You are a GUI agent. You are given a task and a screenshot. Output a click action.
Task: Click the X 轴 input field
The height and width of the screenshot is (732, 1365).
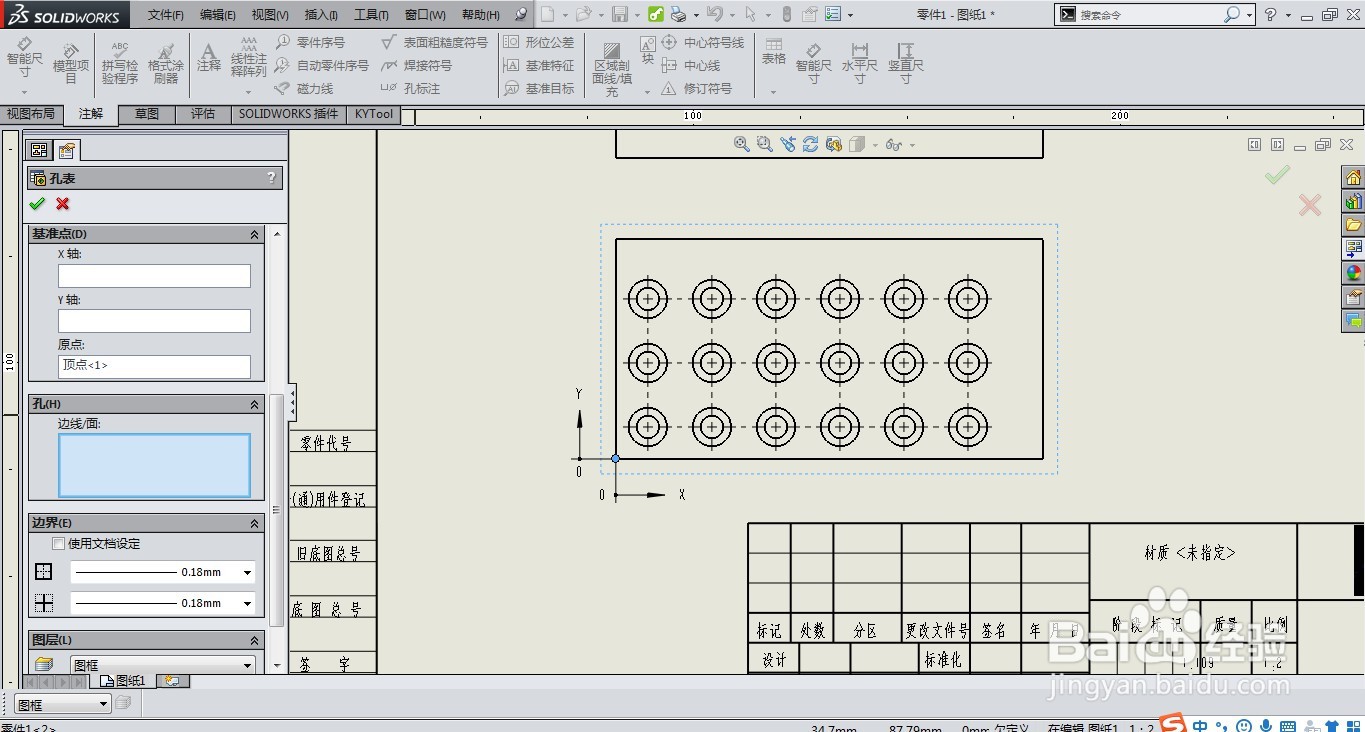tap(154, 276)
